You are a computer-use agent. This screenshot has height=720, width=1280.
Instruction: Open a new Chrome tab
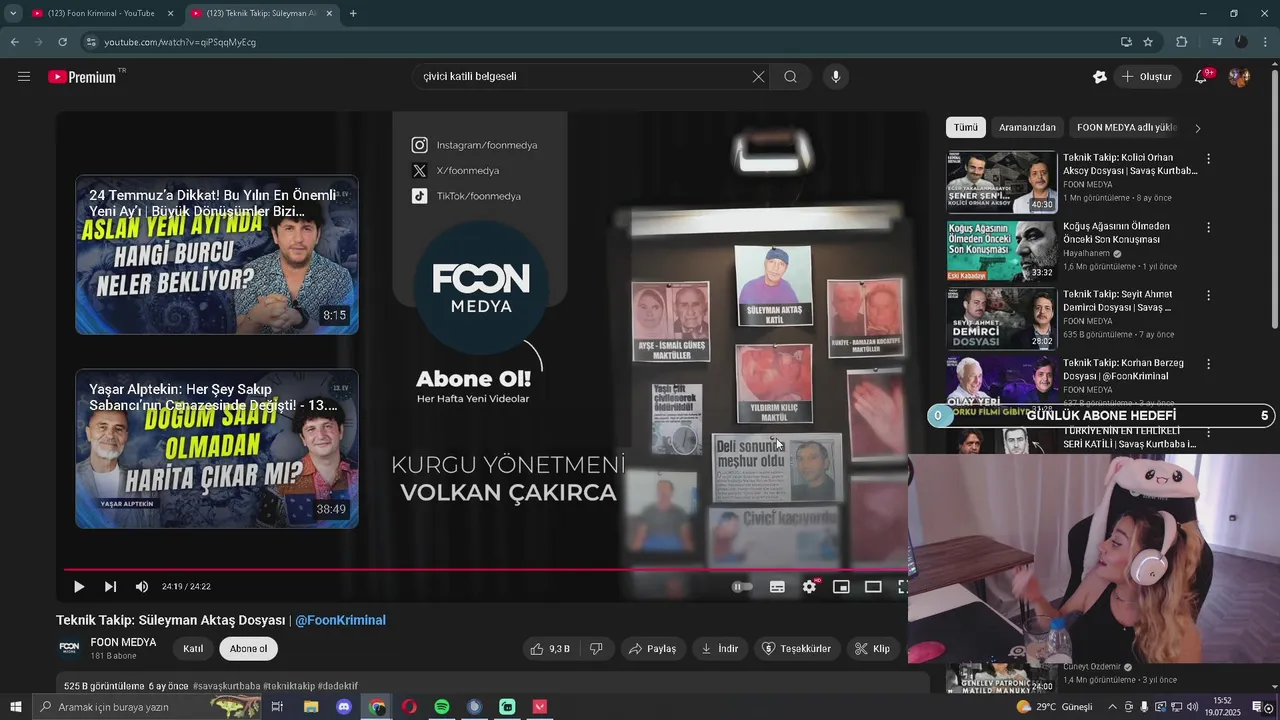tap(353, 13)
